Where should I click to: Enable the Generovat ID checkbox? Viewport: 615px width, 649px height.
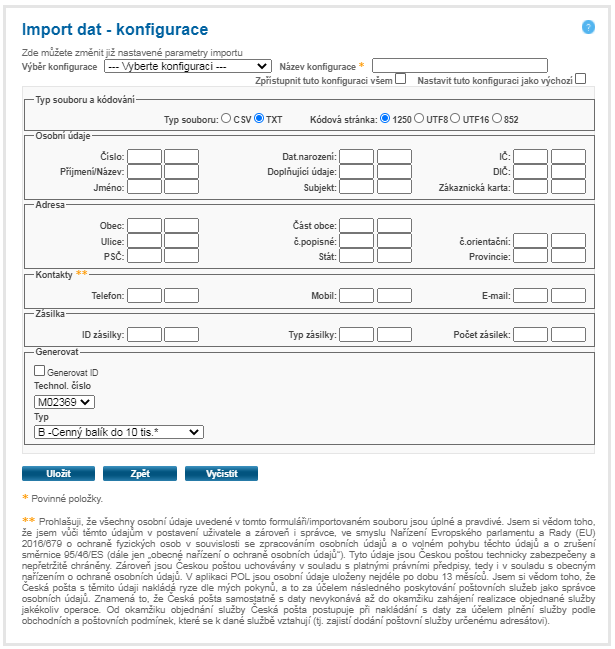click(39, 371)
